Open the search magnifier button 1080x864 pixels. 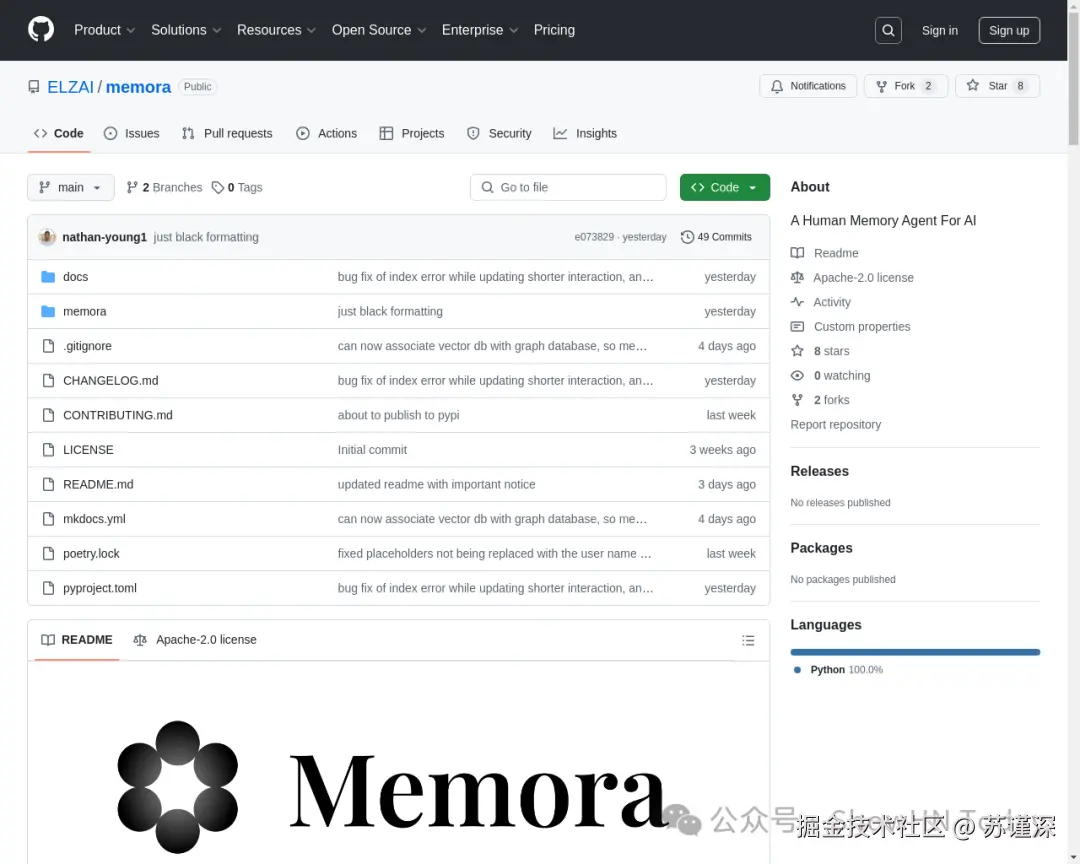coord(888,30)
